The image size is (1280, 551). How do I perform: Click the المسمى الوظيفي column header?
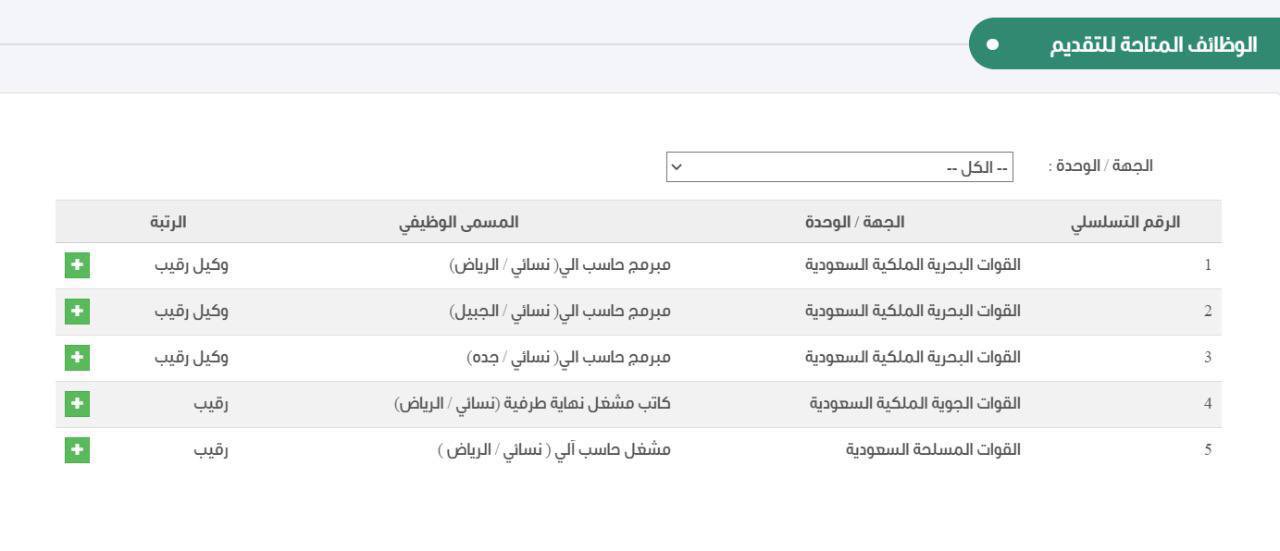pos(459,222)
